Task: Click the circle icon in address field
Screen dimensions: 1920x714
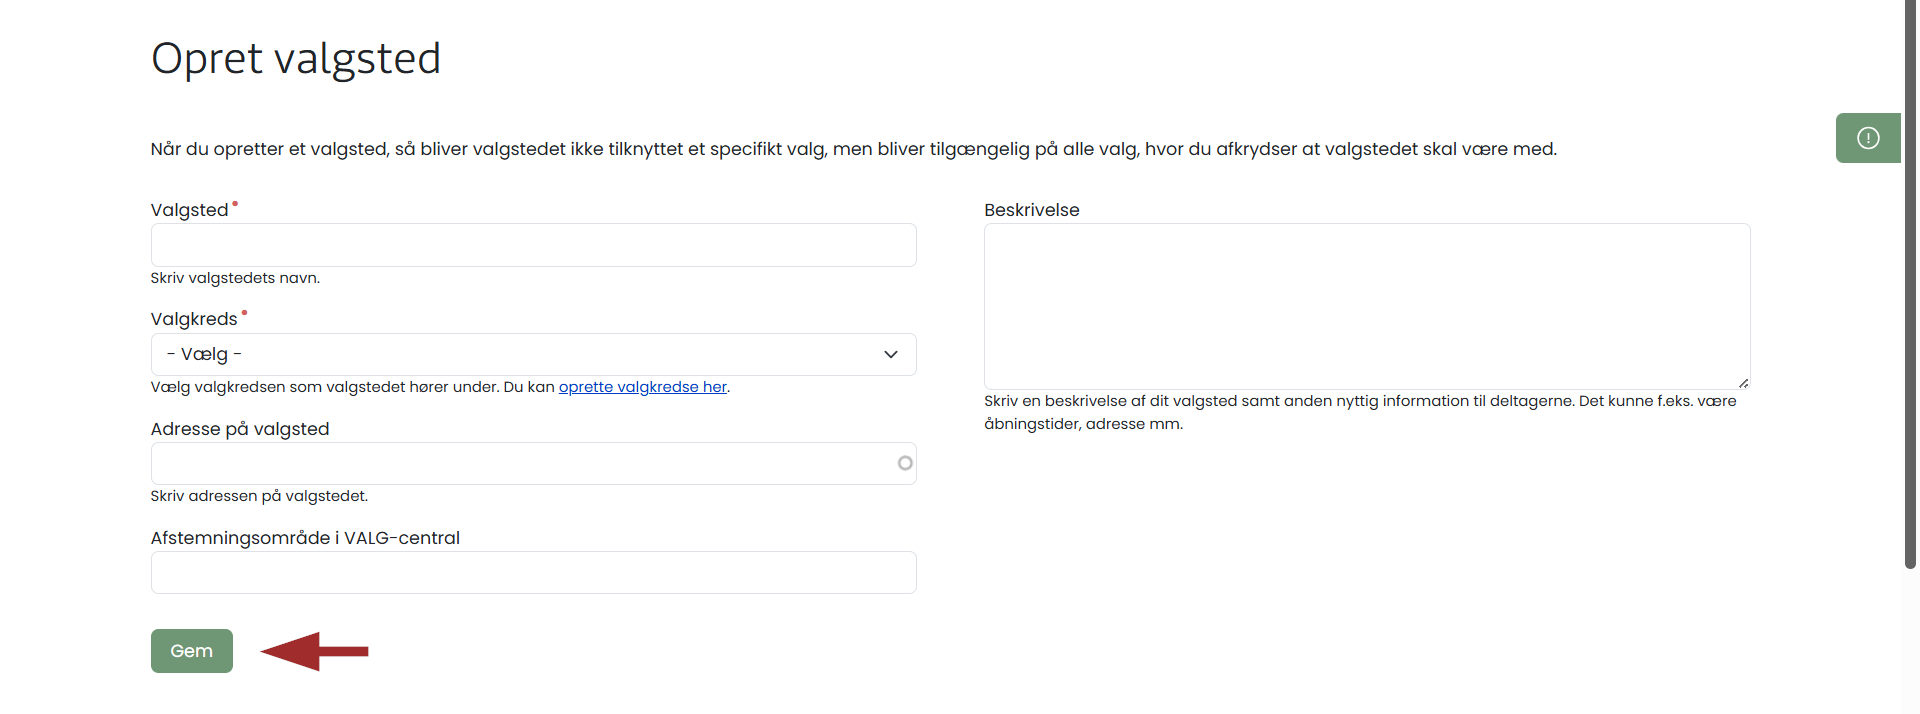Action: (x=905, y=463)
